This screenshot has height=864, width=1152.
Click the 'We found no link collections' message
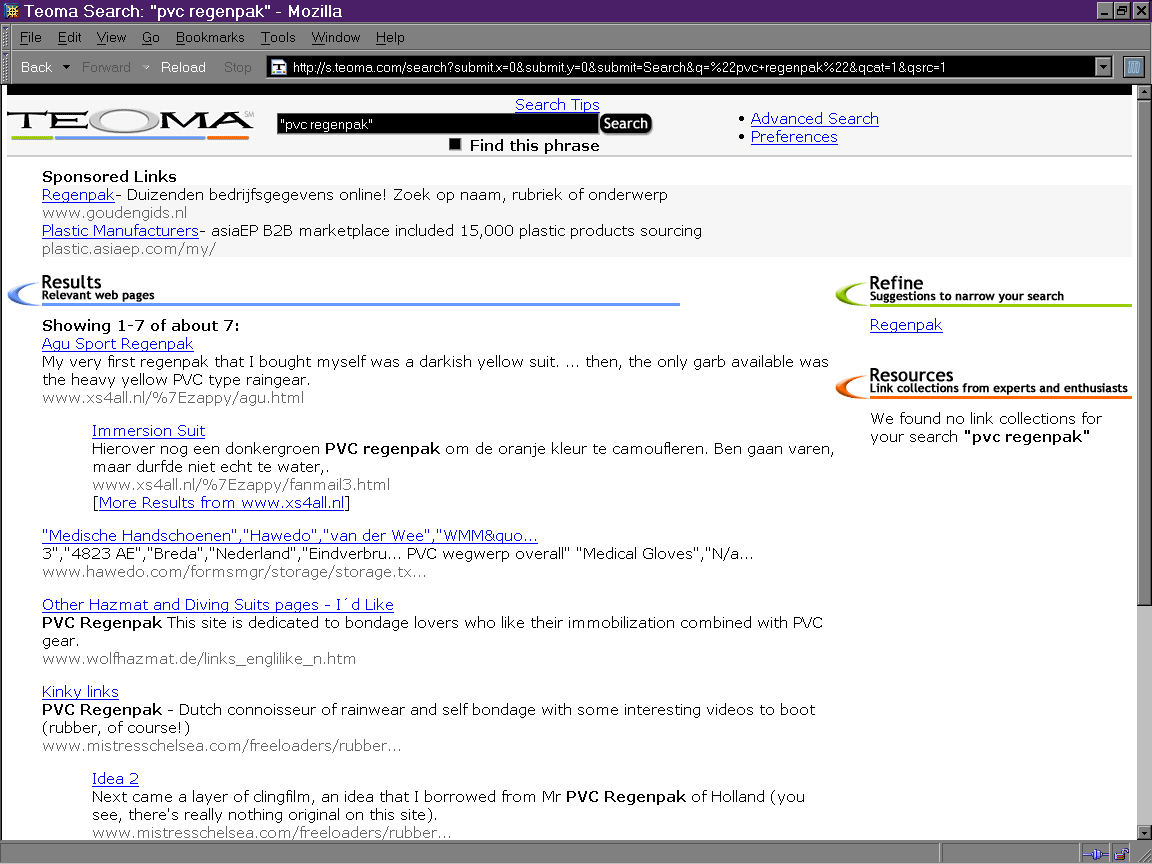(986, 428)
